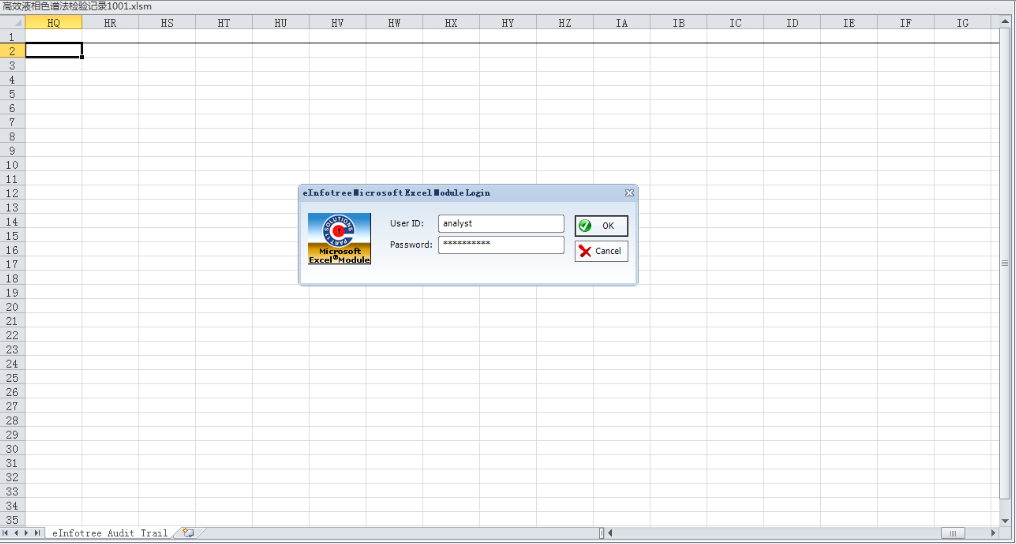
Task: Click the horizontal scrollbar left arrow
Action: 610,533
